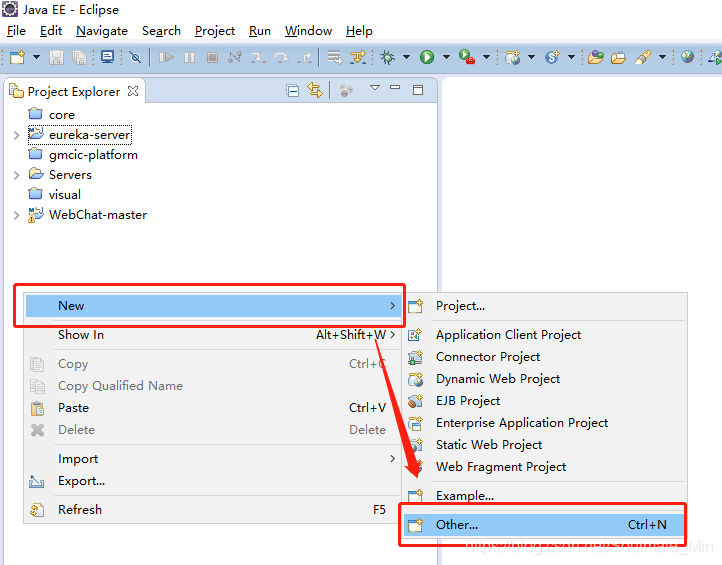Viewport: 722px width, 565px height.
Task: Click the Disconnect debug icon
Action: point(235,57)
